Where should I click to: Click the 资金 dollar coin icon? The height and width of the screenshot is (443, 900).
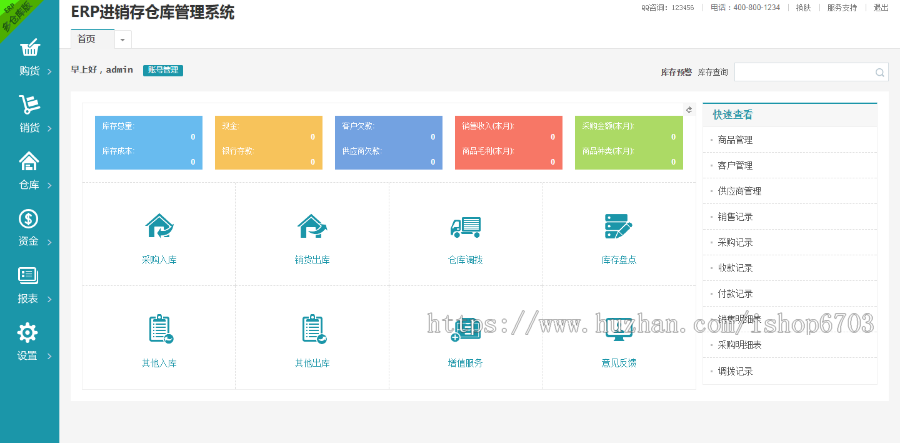pos(29,219)
